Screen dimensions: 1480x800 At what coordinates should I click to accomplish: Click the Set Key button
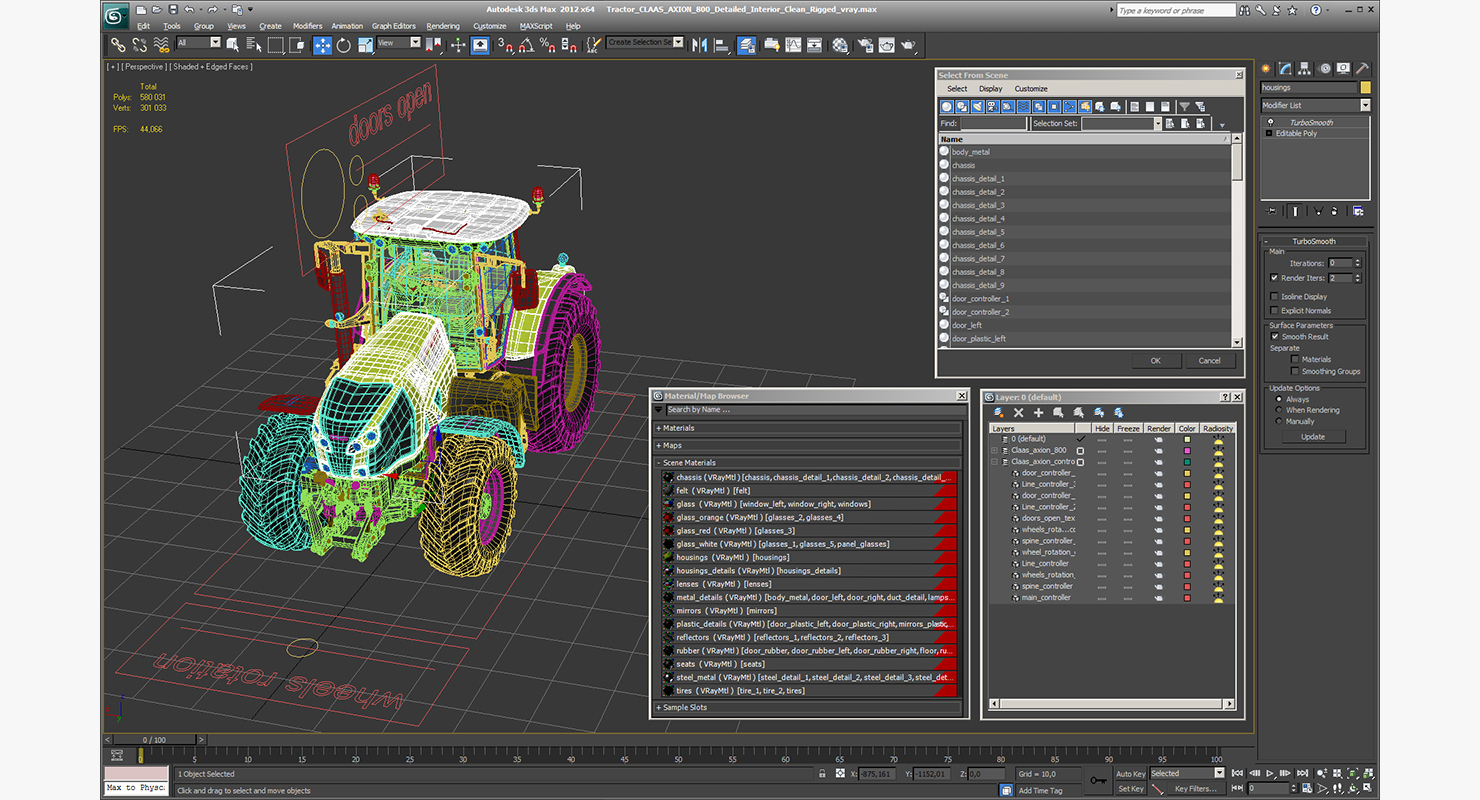[1130, 788]
